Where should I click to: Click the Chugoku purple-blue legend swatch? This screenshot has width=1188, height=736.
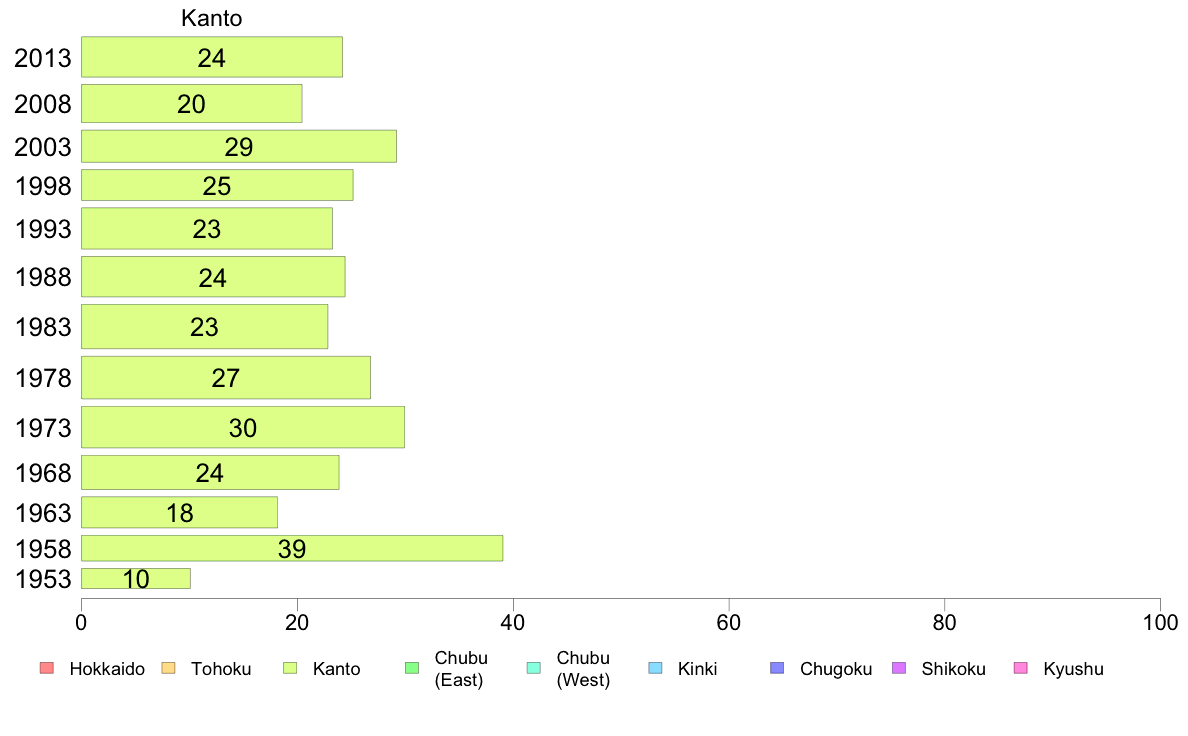(x=777, y=668)
